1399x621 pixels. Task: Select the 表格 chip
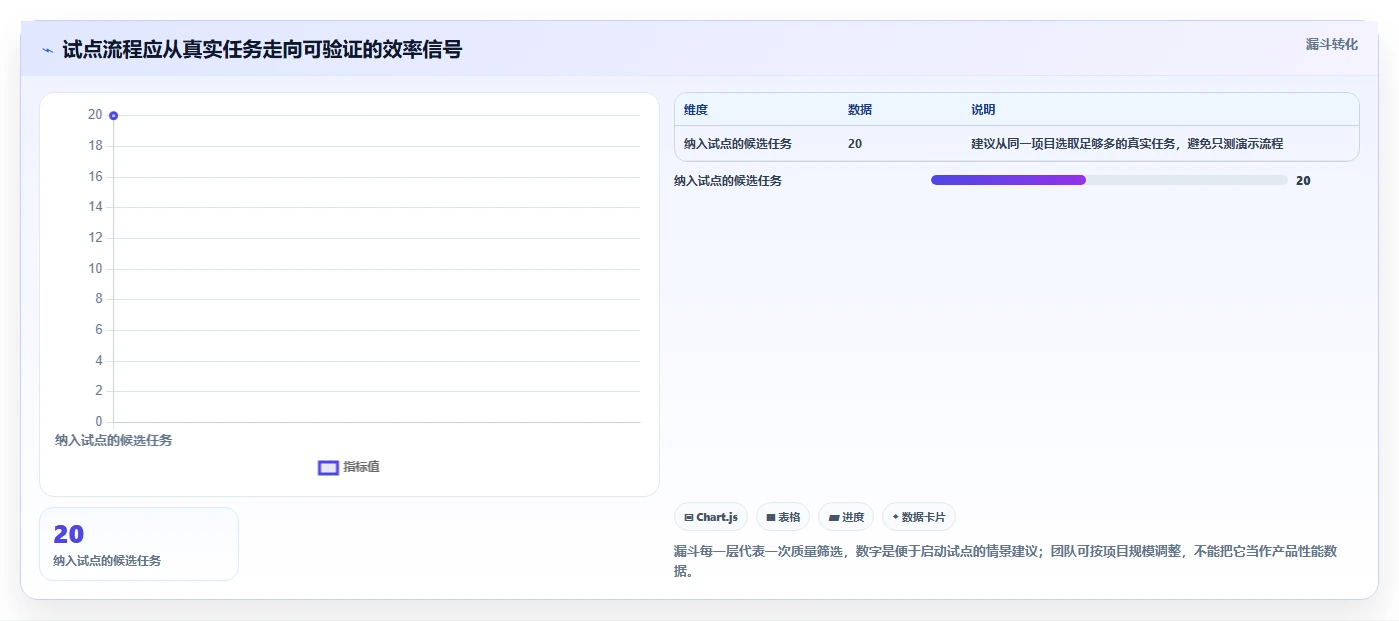tap(783, 517)
